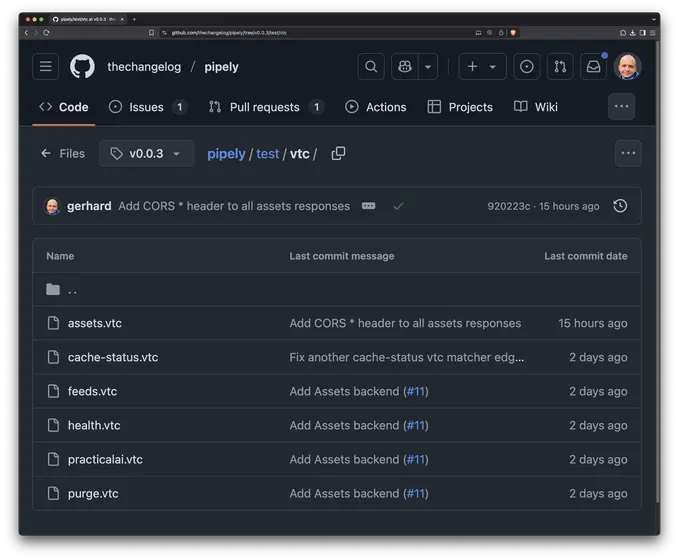679x560 pixels.
Task: Open the pipely breadcrumb link
Action: (226, 154)
